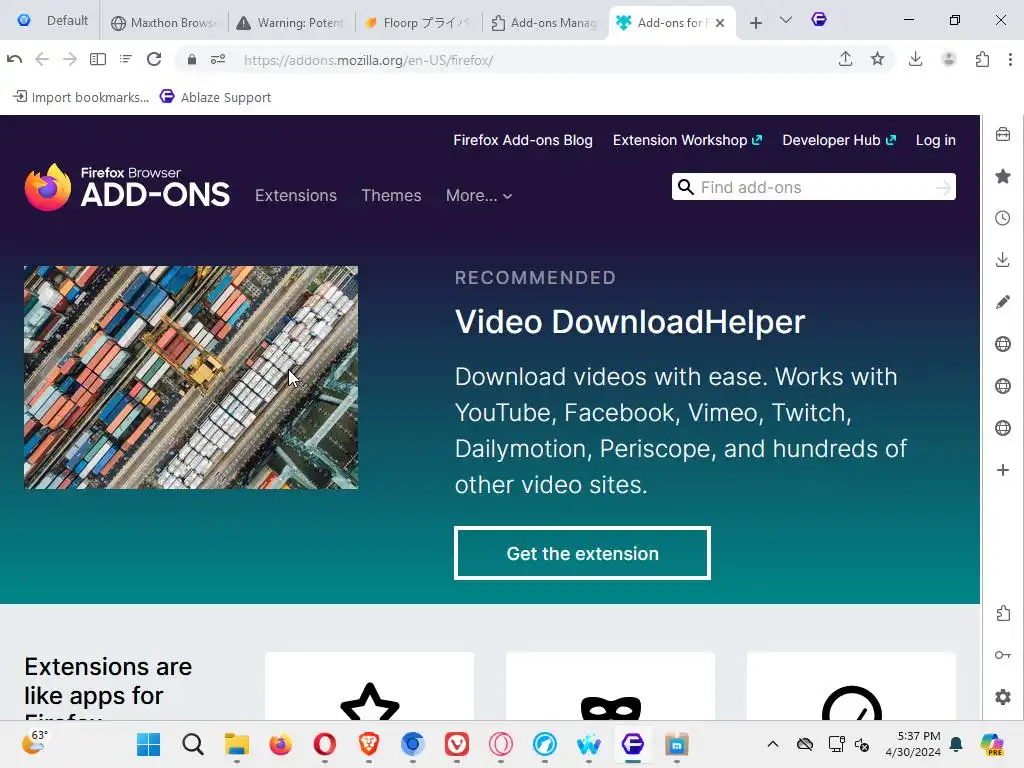Expand the More... dropdown menu
The height and width of the screenshot is (768, 1024).
point(479,195)
